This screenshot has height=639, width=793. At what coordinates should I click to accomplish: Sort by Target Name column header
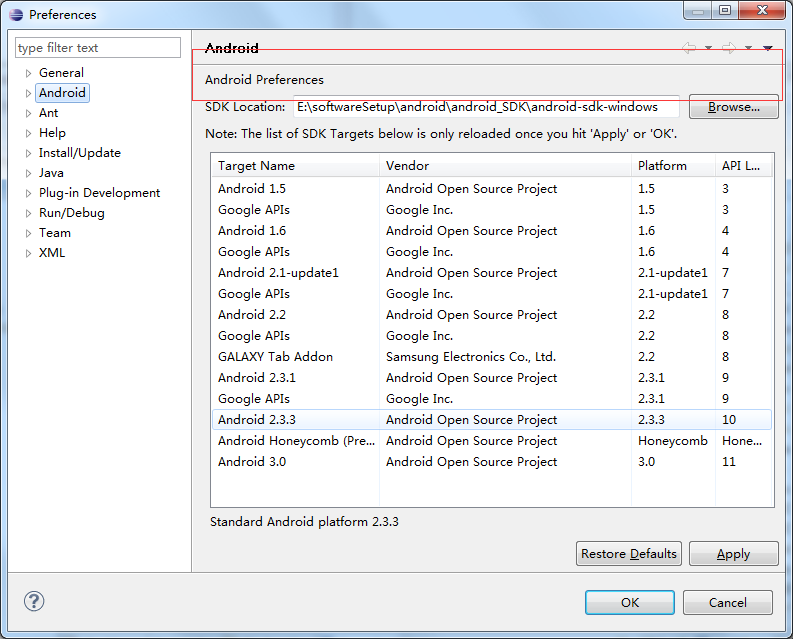coord(295,165)
